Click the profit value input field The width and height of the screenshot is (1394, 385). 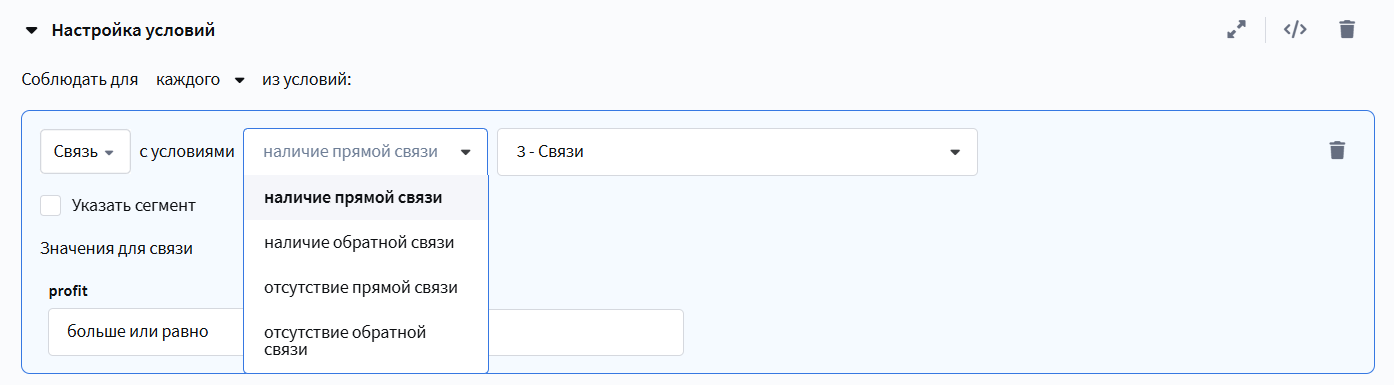(586, 332)
